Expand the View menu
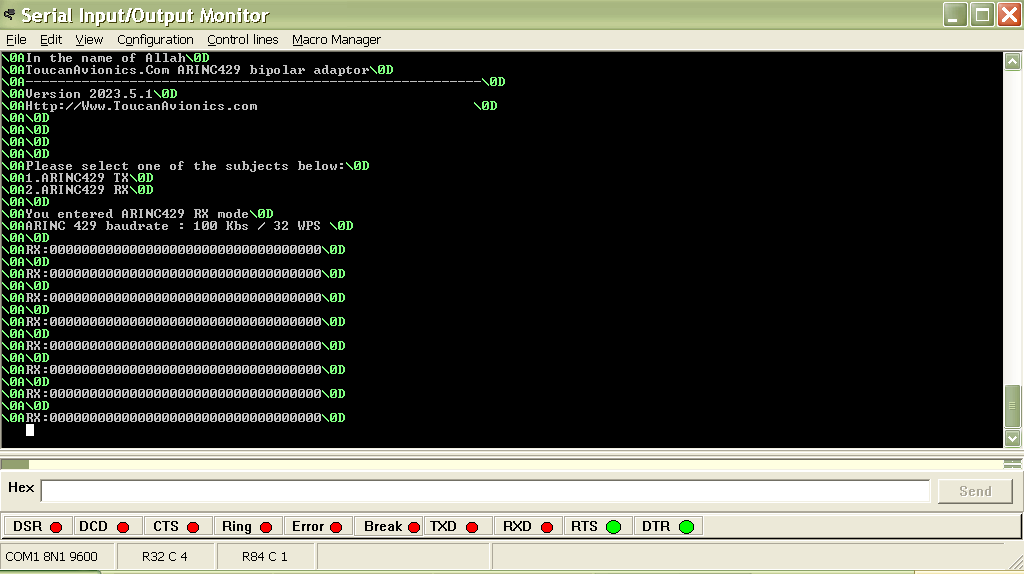1024x574 pixels. pyautogui.click(x=89, y=40)
